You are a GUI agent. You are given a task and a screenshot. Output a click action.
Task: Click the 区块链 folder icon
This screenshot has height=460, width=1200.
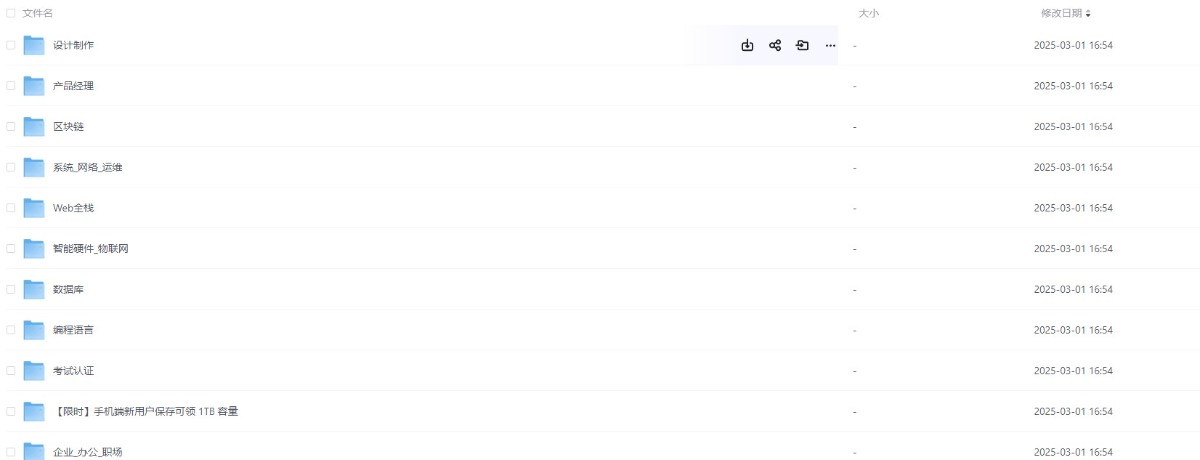[35, 126]
